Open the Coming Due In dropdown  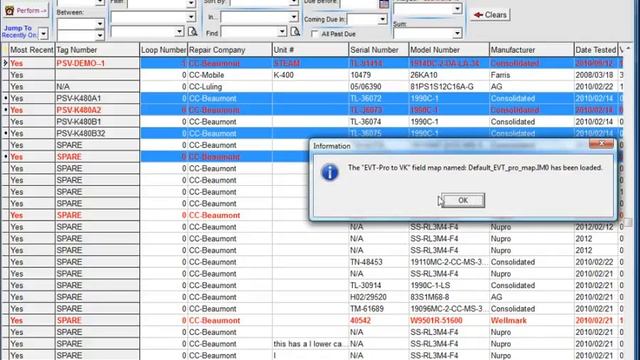(382, 19)
